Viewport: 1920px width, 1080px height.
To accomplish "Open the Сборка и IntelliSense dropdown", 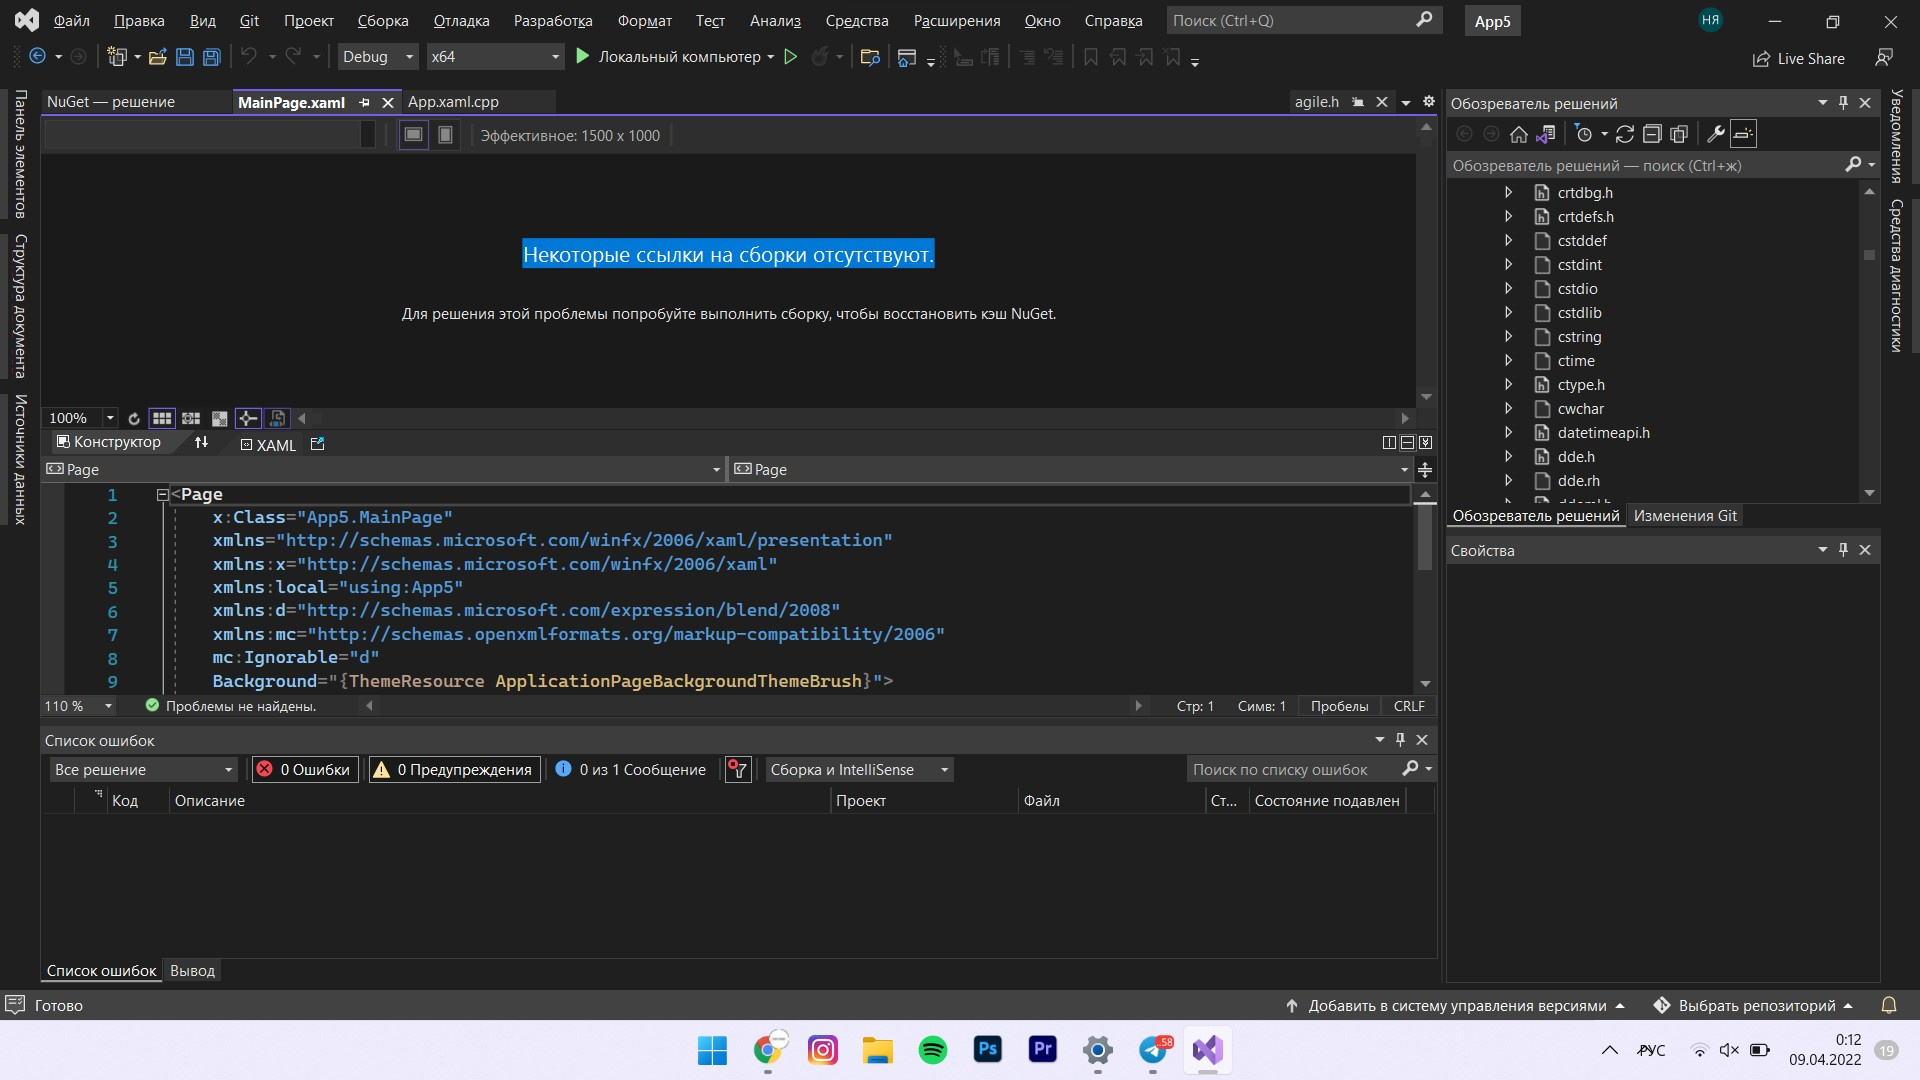I will pos(859,769).
